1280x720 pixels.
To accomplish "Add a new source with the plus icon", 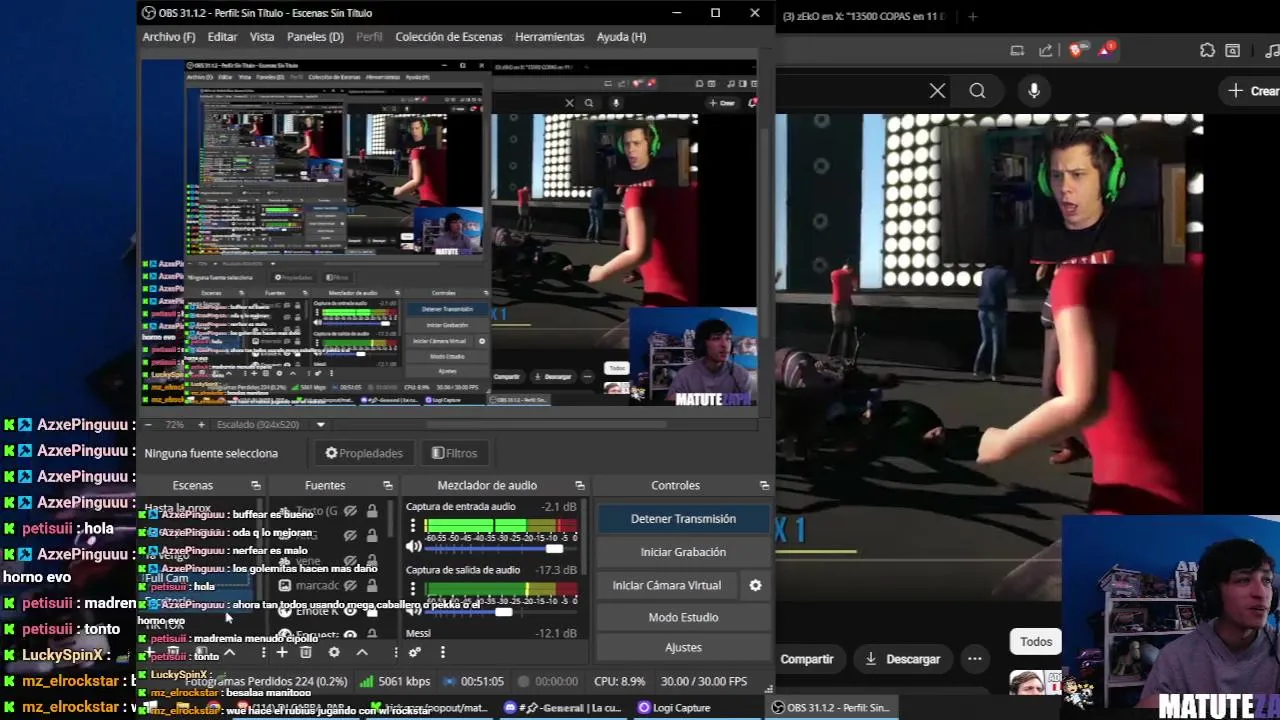I will [282, 652].
